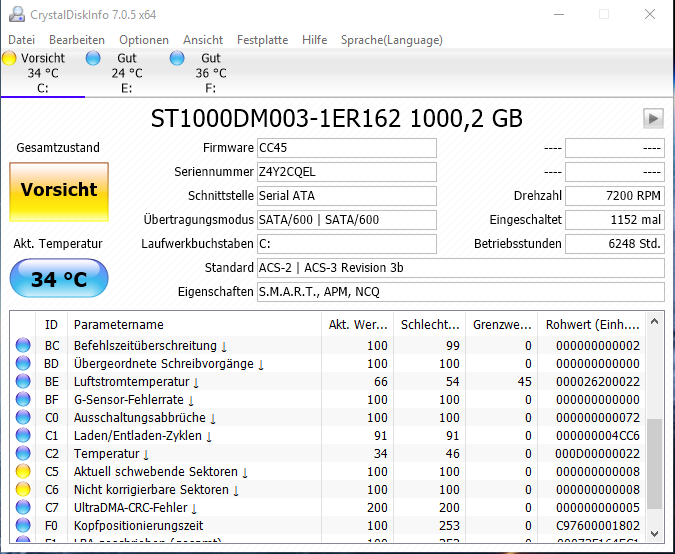This screenshot has height=554, width=675.
Task: Select the C: drive tab
Action: 43,73
